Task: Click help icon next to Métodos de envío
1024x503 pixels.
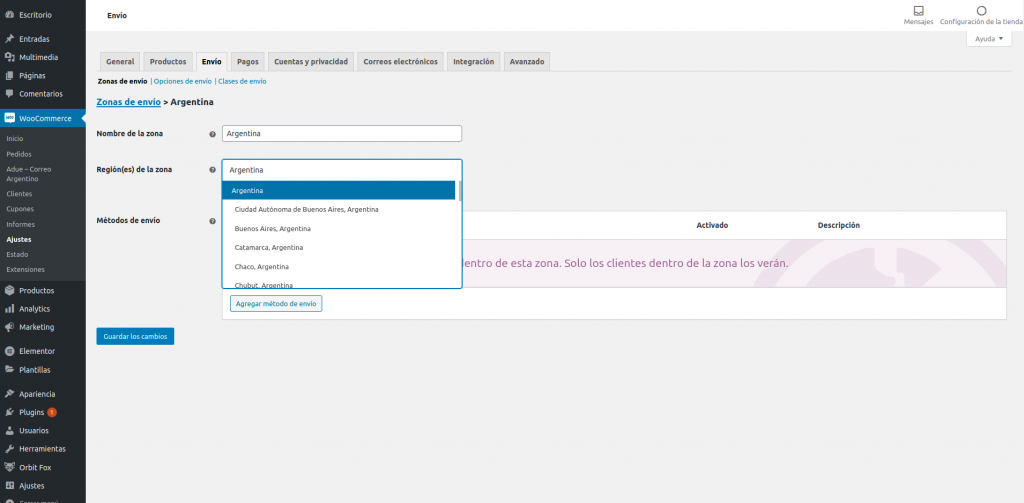Action: coord(212,221)
